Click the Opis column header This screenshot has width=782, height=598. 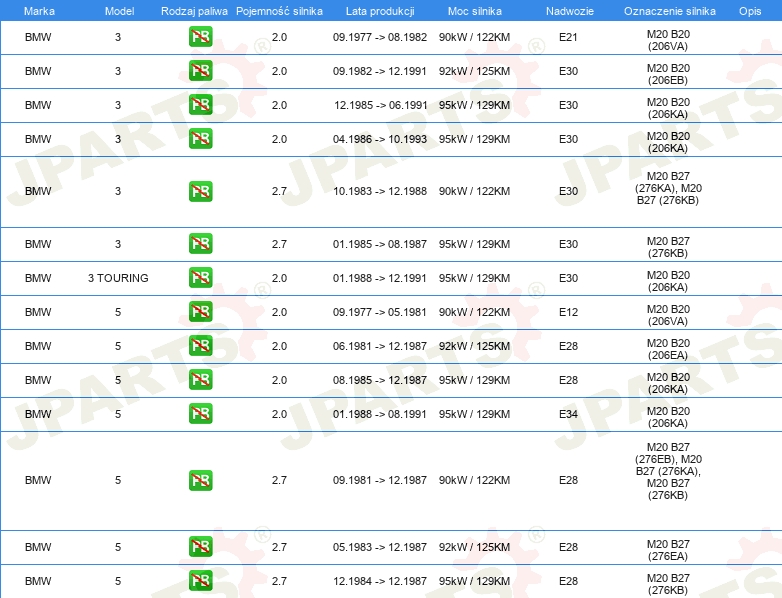pos(750,11)
